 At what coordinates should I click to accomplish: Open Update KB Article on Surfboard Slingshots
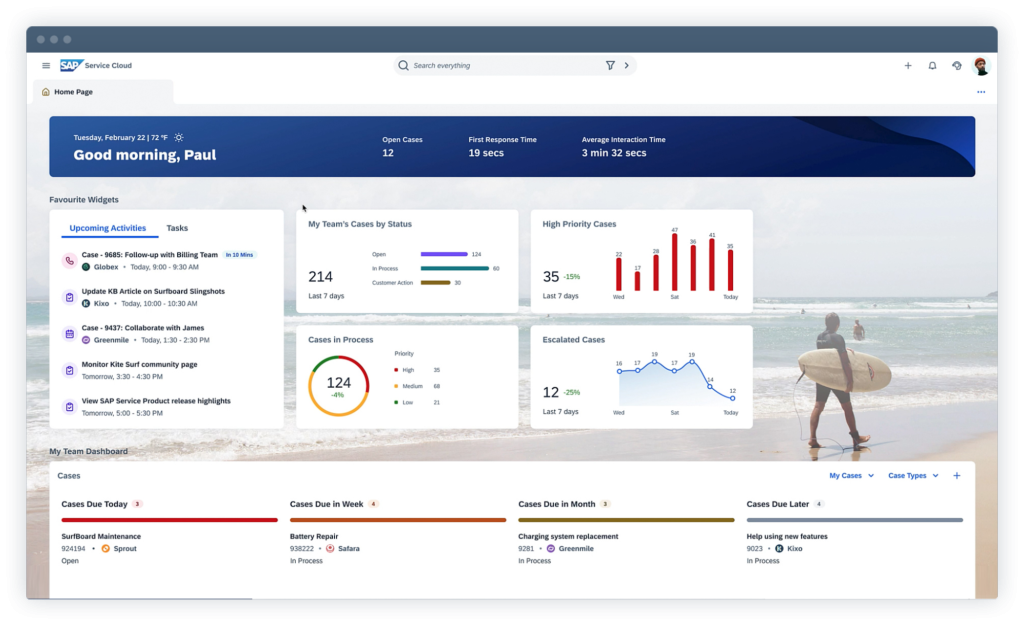tap(153, 291)
